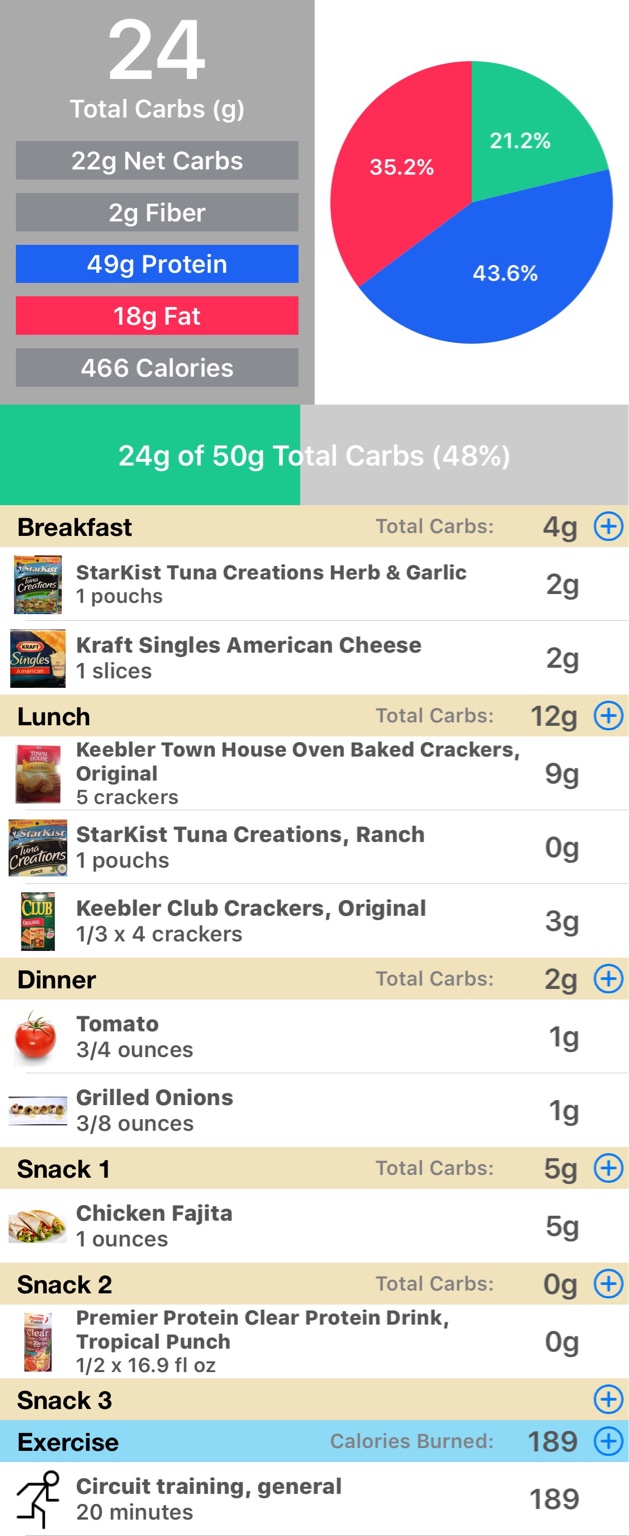The width and height of the screenshot is (629, 1536).
Task: Tap the 24g of 50g carbs progress bar
Action: click(x=314, y=455)
